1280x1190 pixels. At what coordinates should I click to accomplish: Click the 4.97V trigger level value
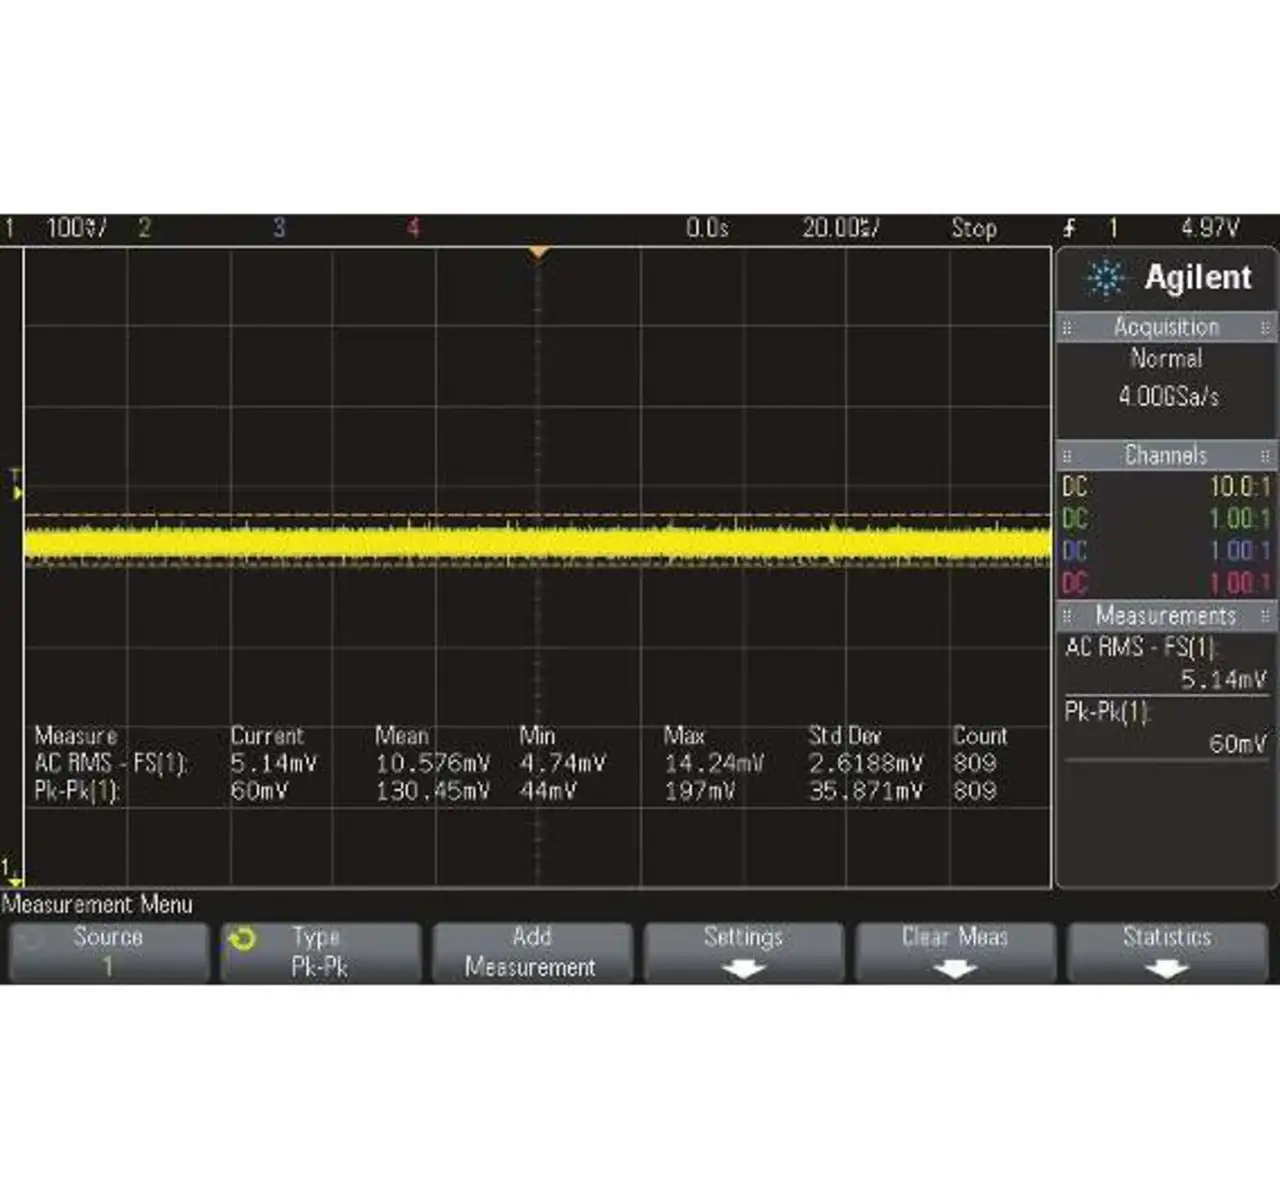tap(1210, 228)
